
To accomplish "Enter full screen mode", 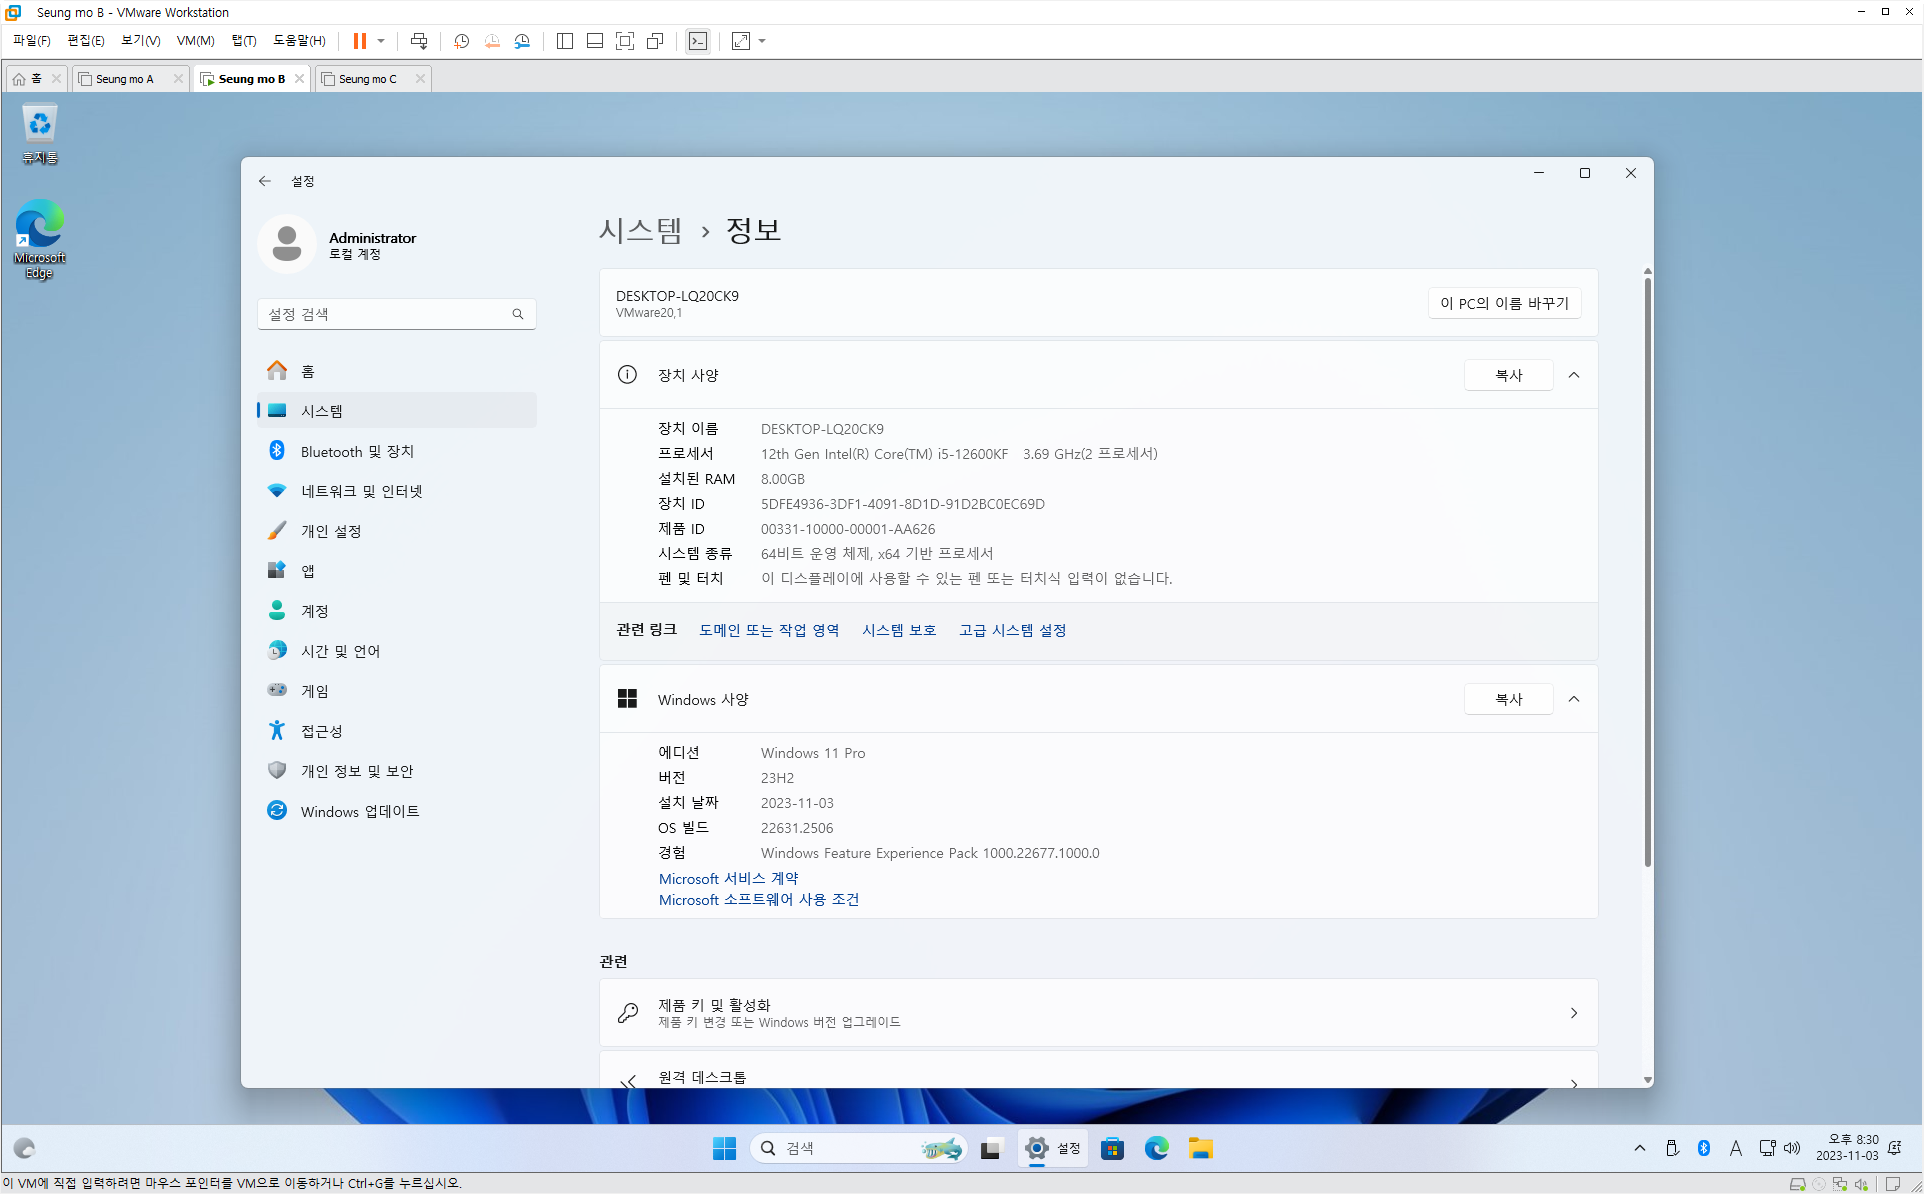I will pos(625,41).
